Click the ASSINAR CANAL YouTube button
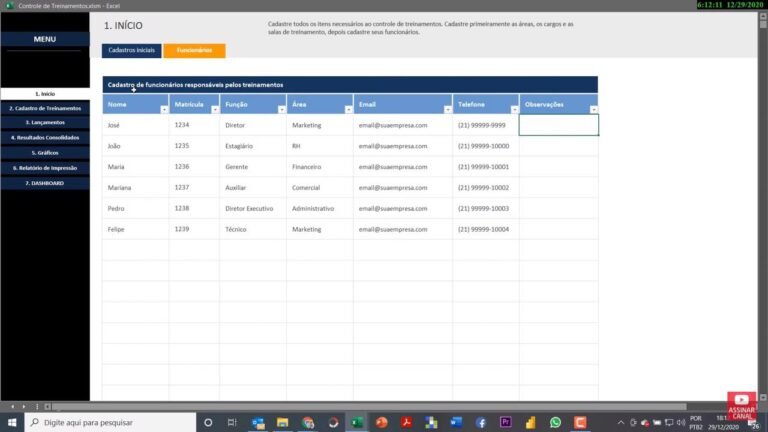768x432 pixels. [742, 406]
